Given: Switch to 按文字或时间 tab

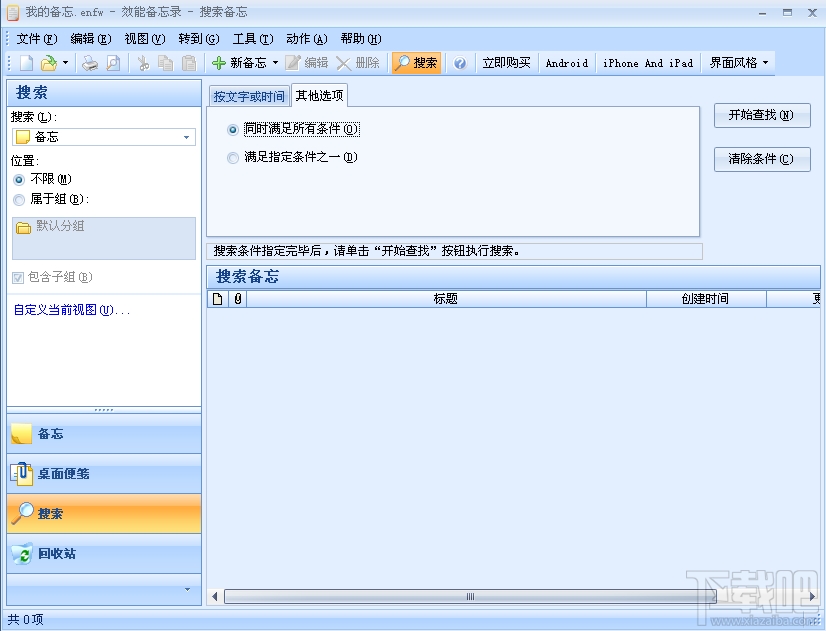Looking at the screenshot, I should 249,96.
